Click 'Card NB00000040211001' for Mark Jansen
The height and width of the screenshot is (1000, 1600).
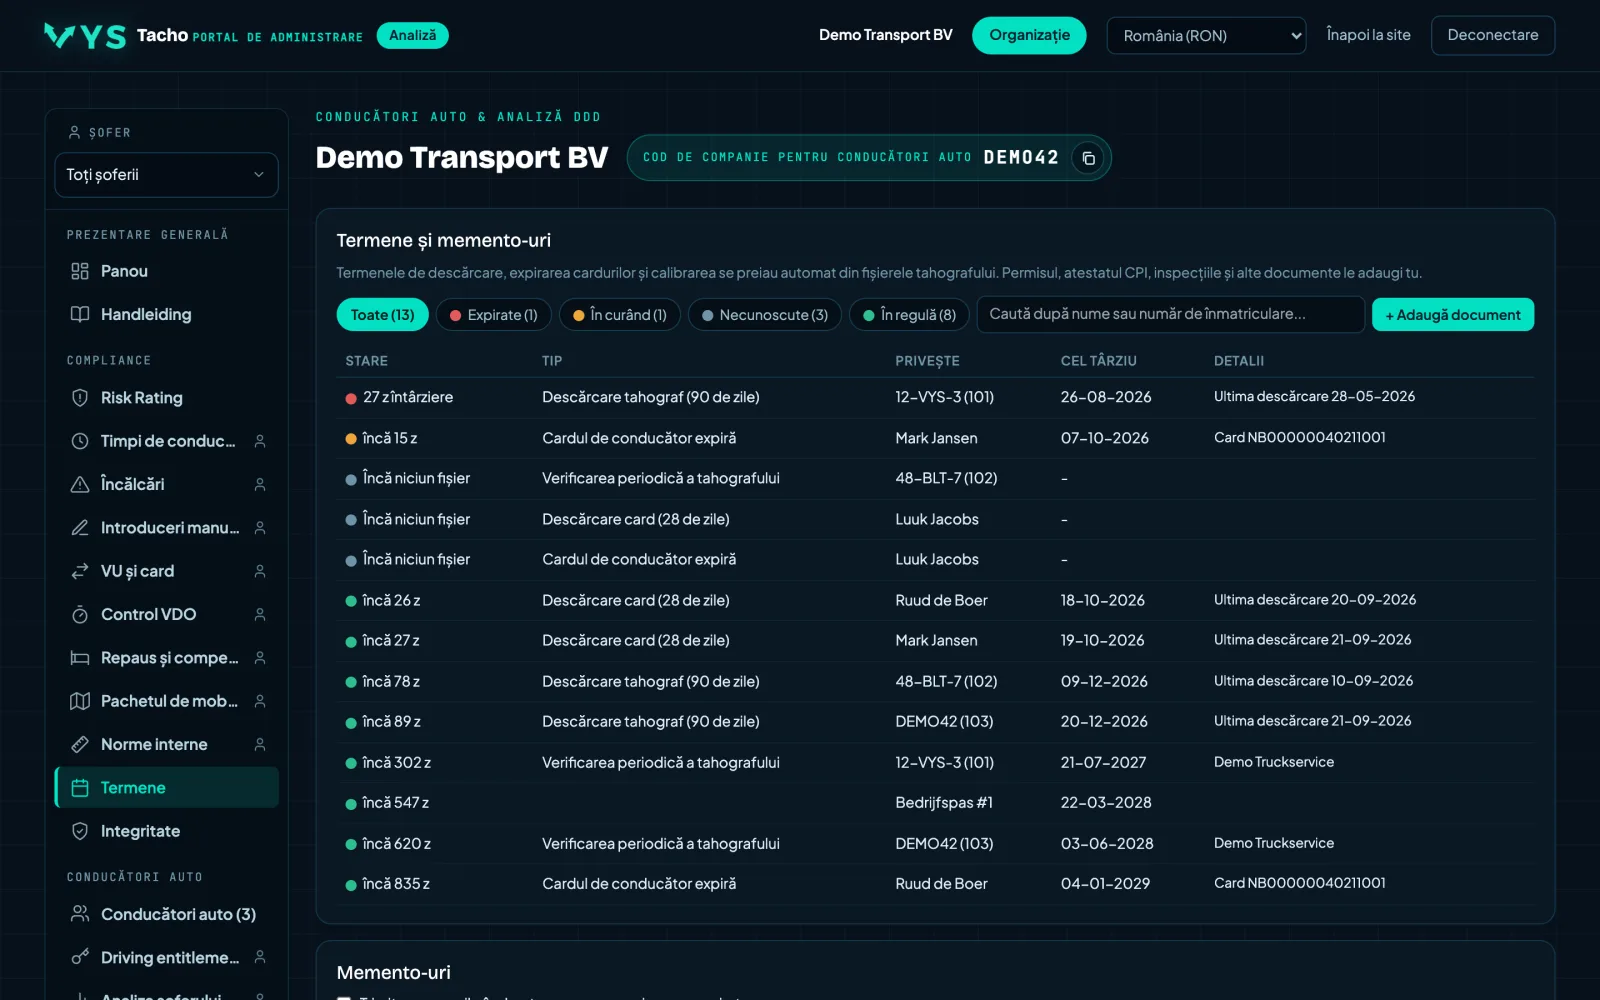coord(1299,438)
